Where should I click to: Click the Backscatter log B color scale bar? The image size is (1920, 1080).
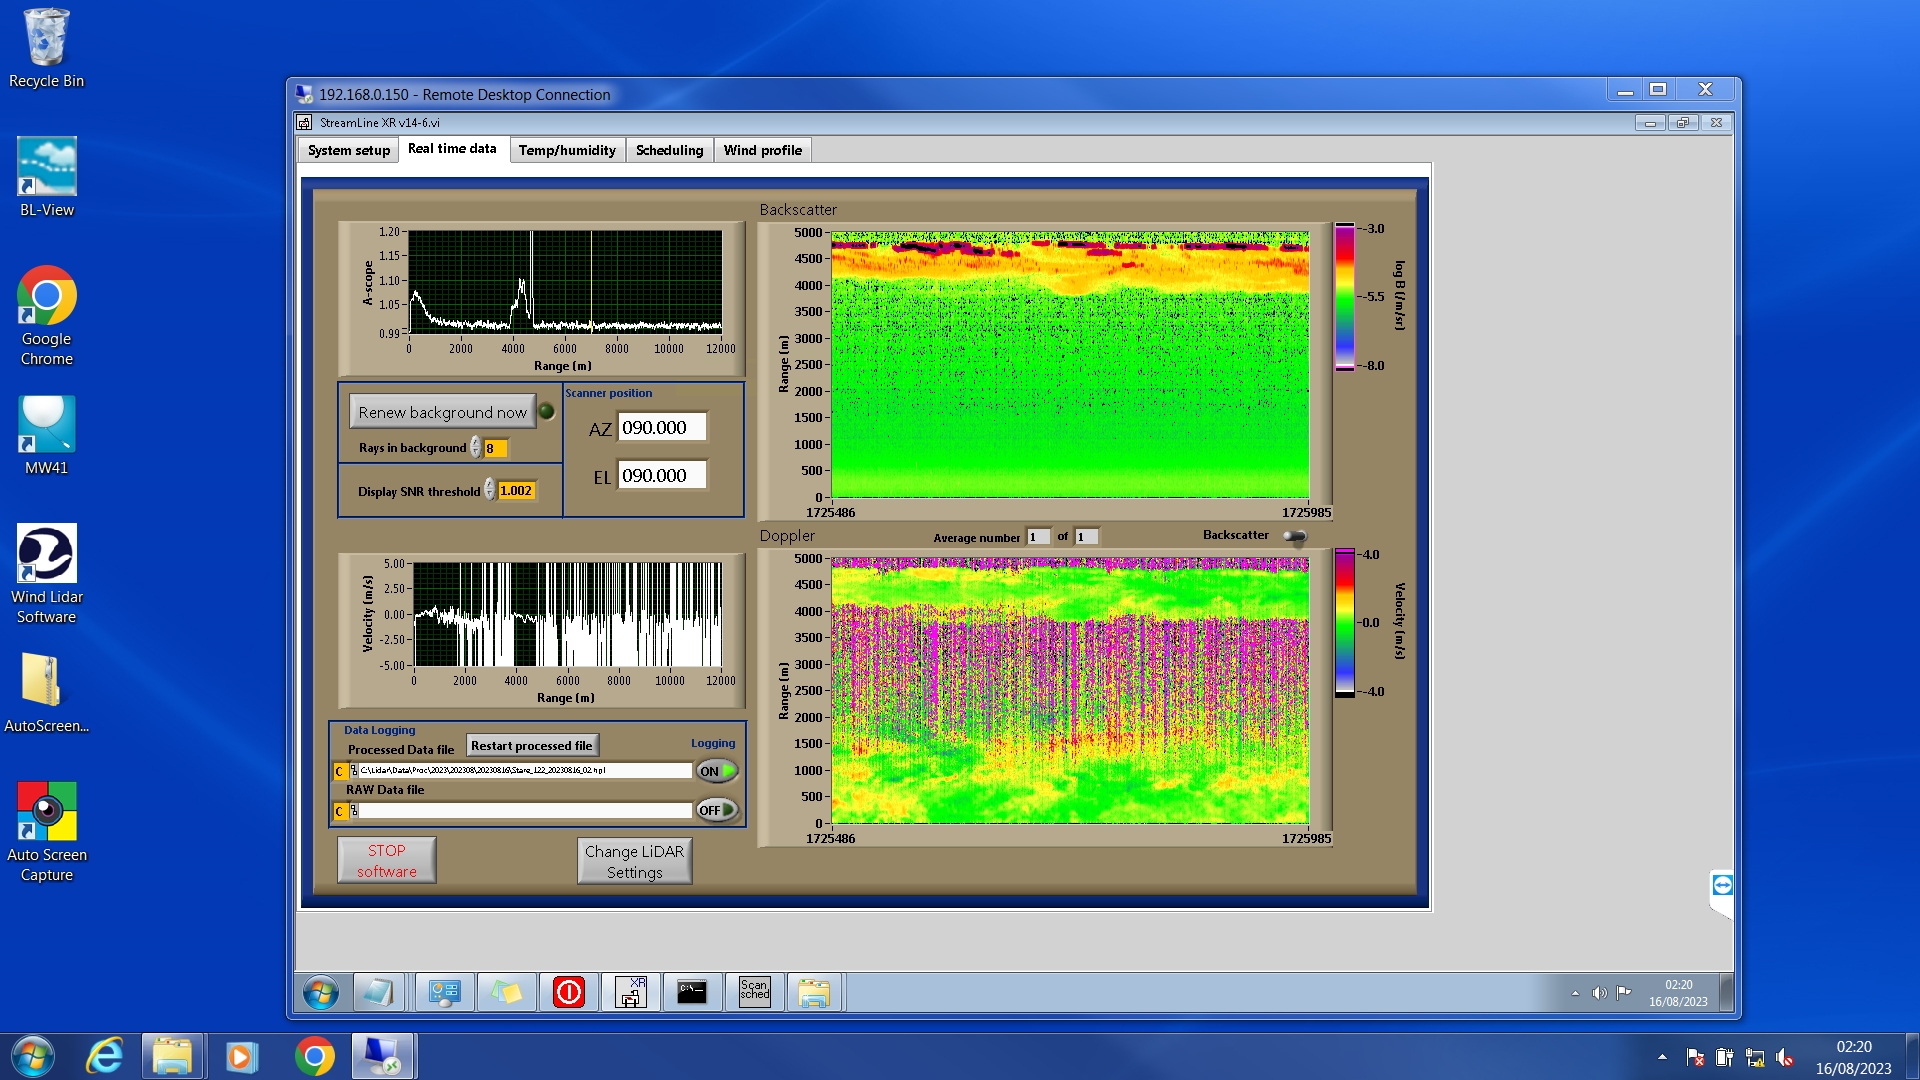[1344, 297]
